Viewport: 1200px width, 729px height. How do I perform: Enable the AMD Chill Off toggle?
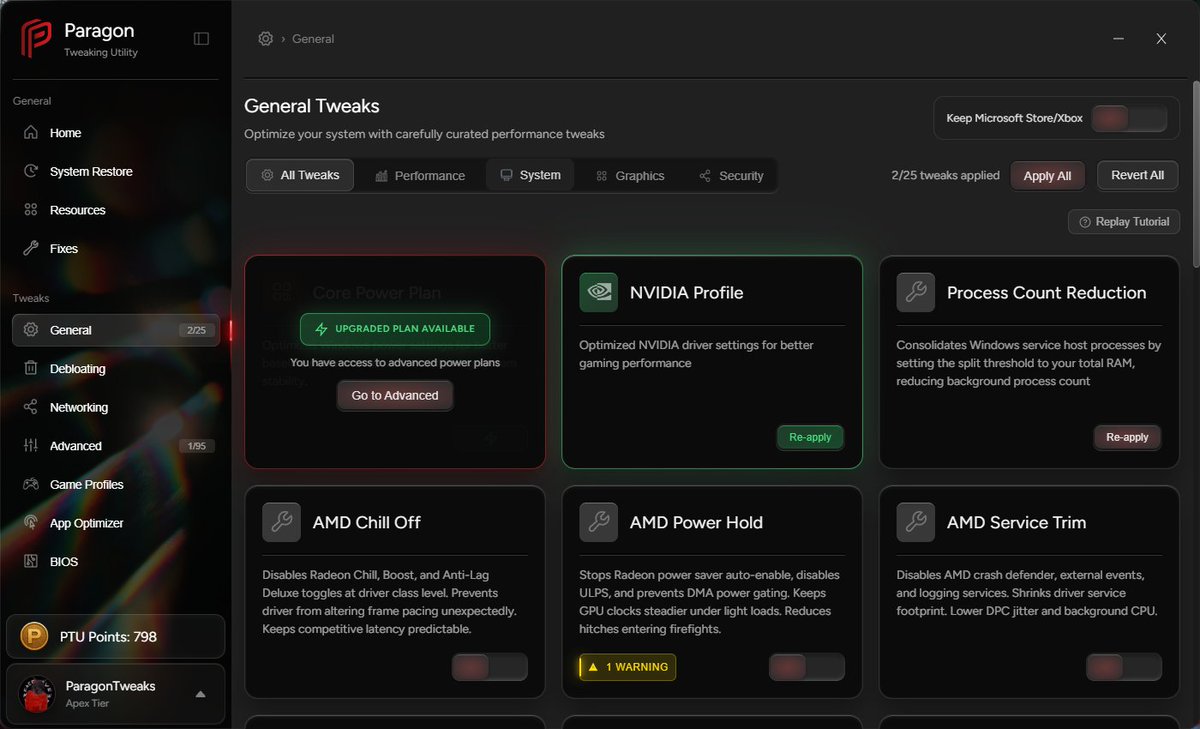point(490,667)
